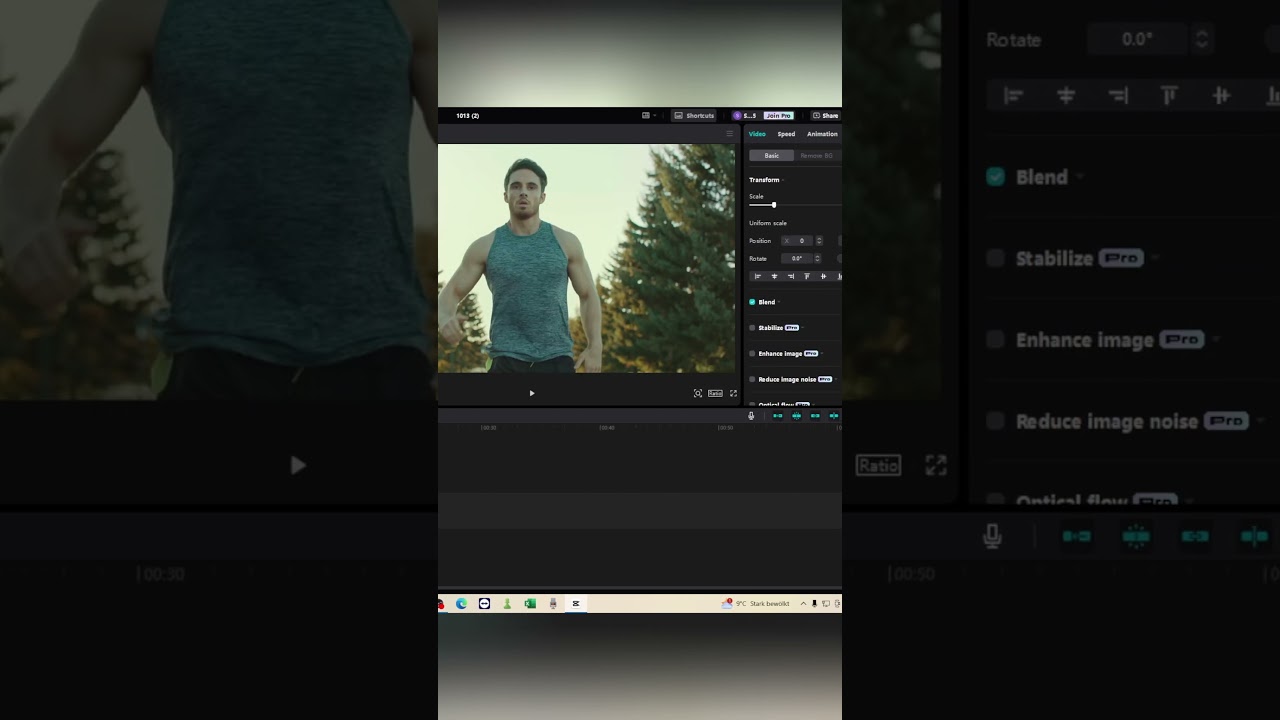Align the clip to the top edge

coord(807,276)
